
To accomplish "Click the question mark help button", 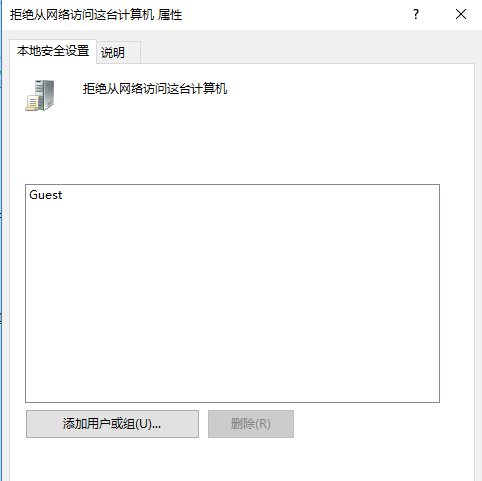I will (416, 14).
